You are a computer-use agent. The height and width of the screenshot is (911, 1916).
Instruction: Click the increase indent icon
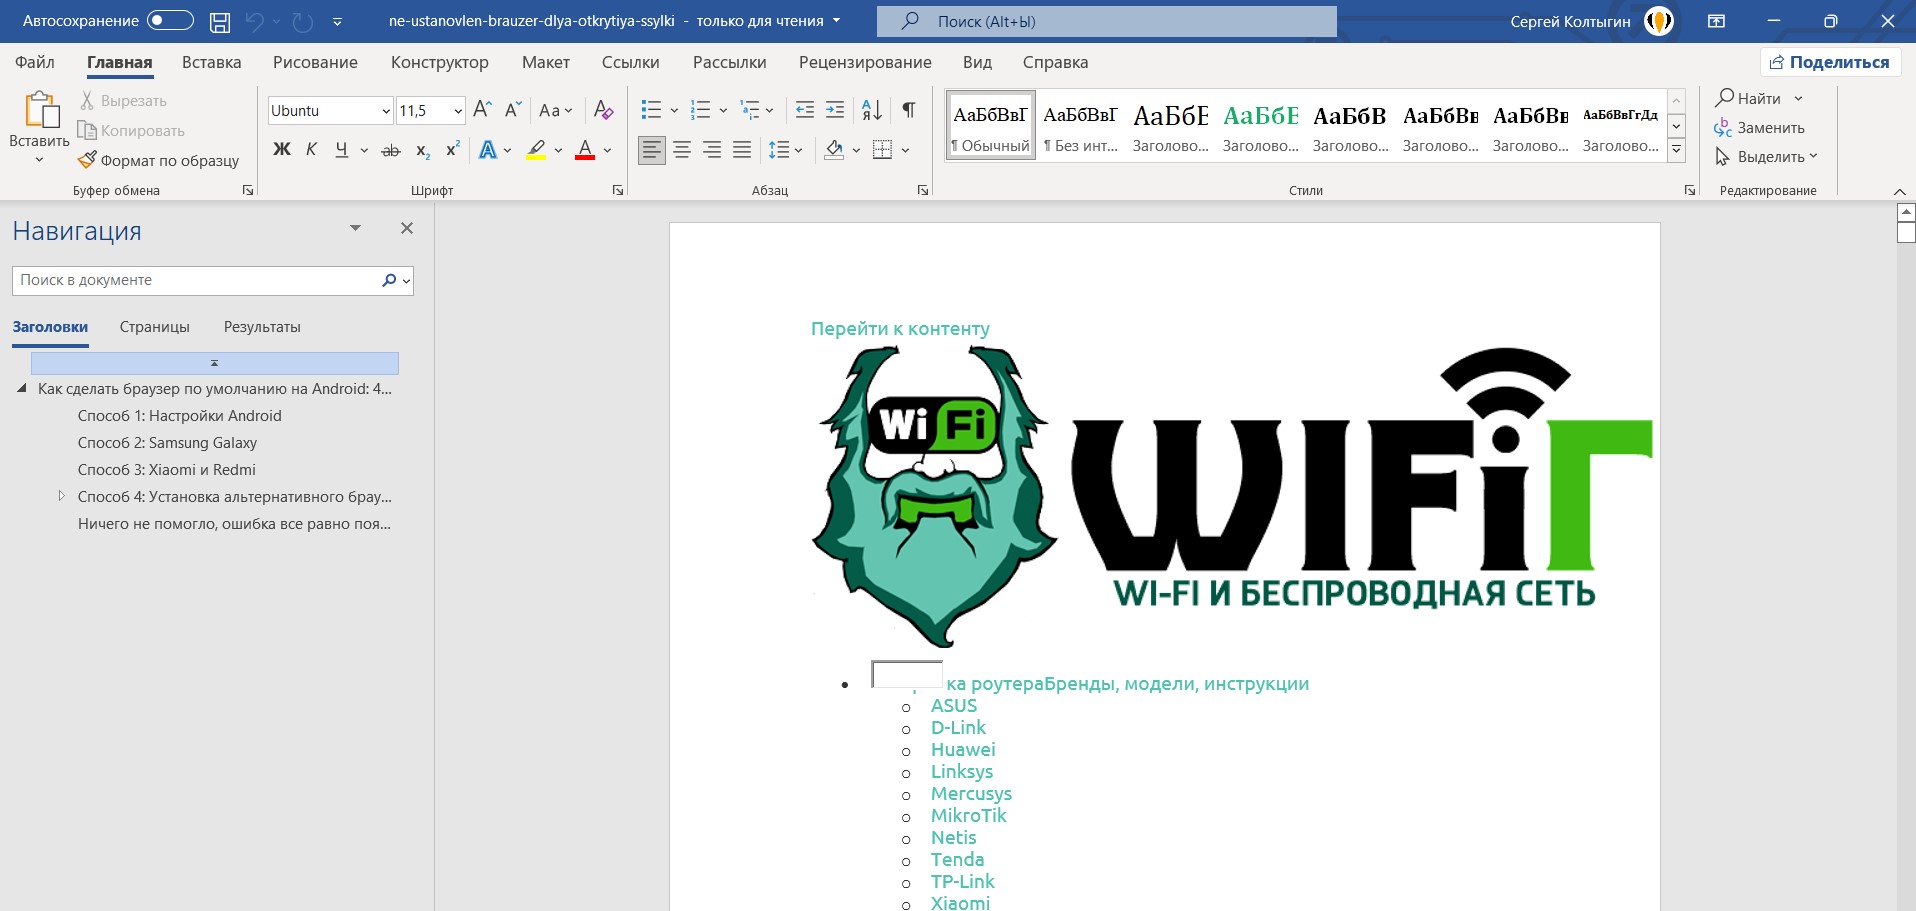835,110
